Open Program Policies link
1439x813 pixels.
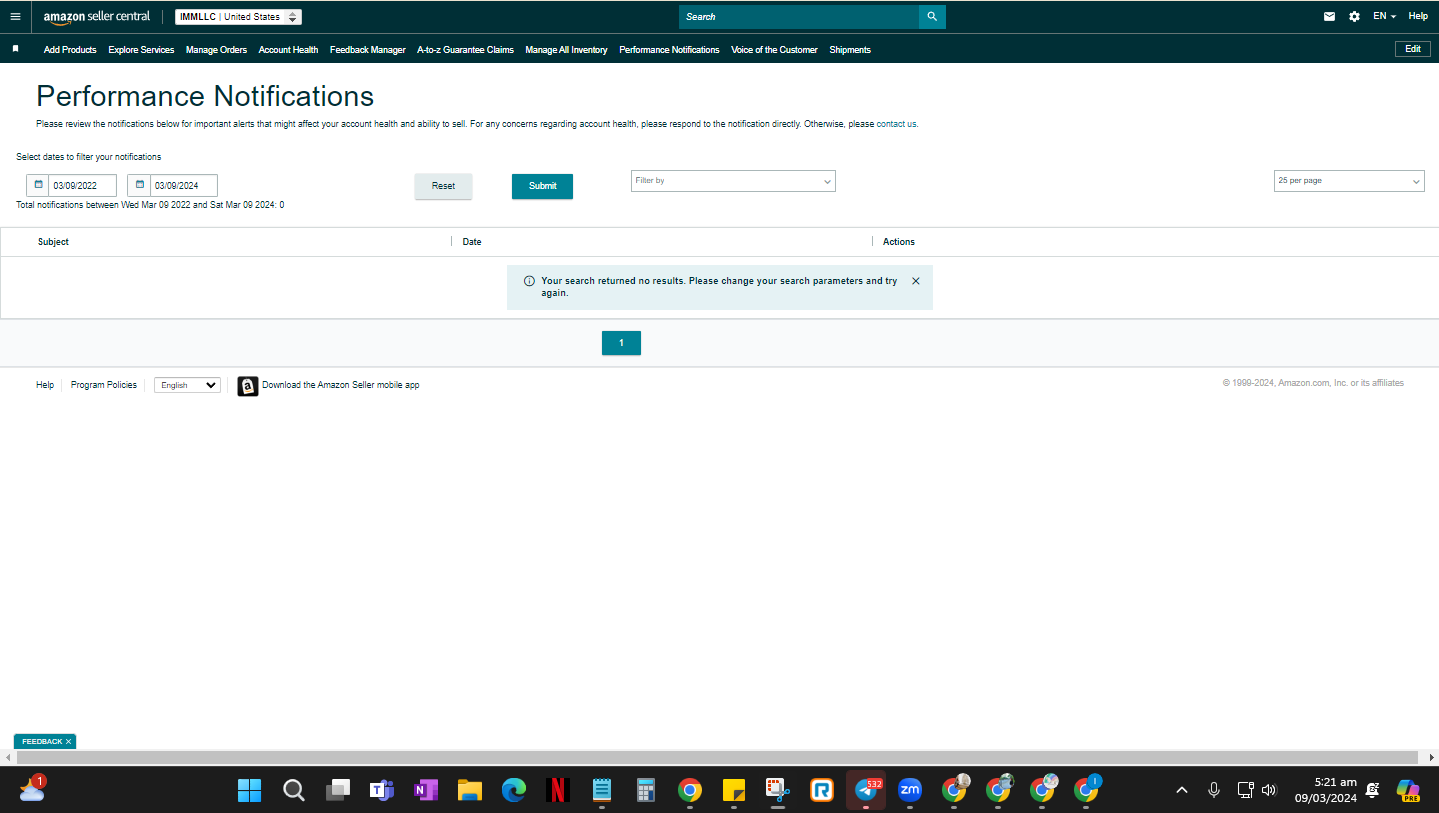click(x=104, y=385)
